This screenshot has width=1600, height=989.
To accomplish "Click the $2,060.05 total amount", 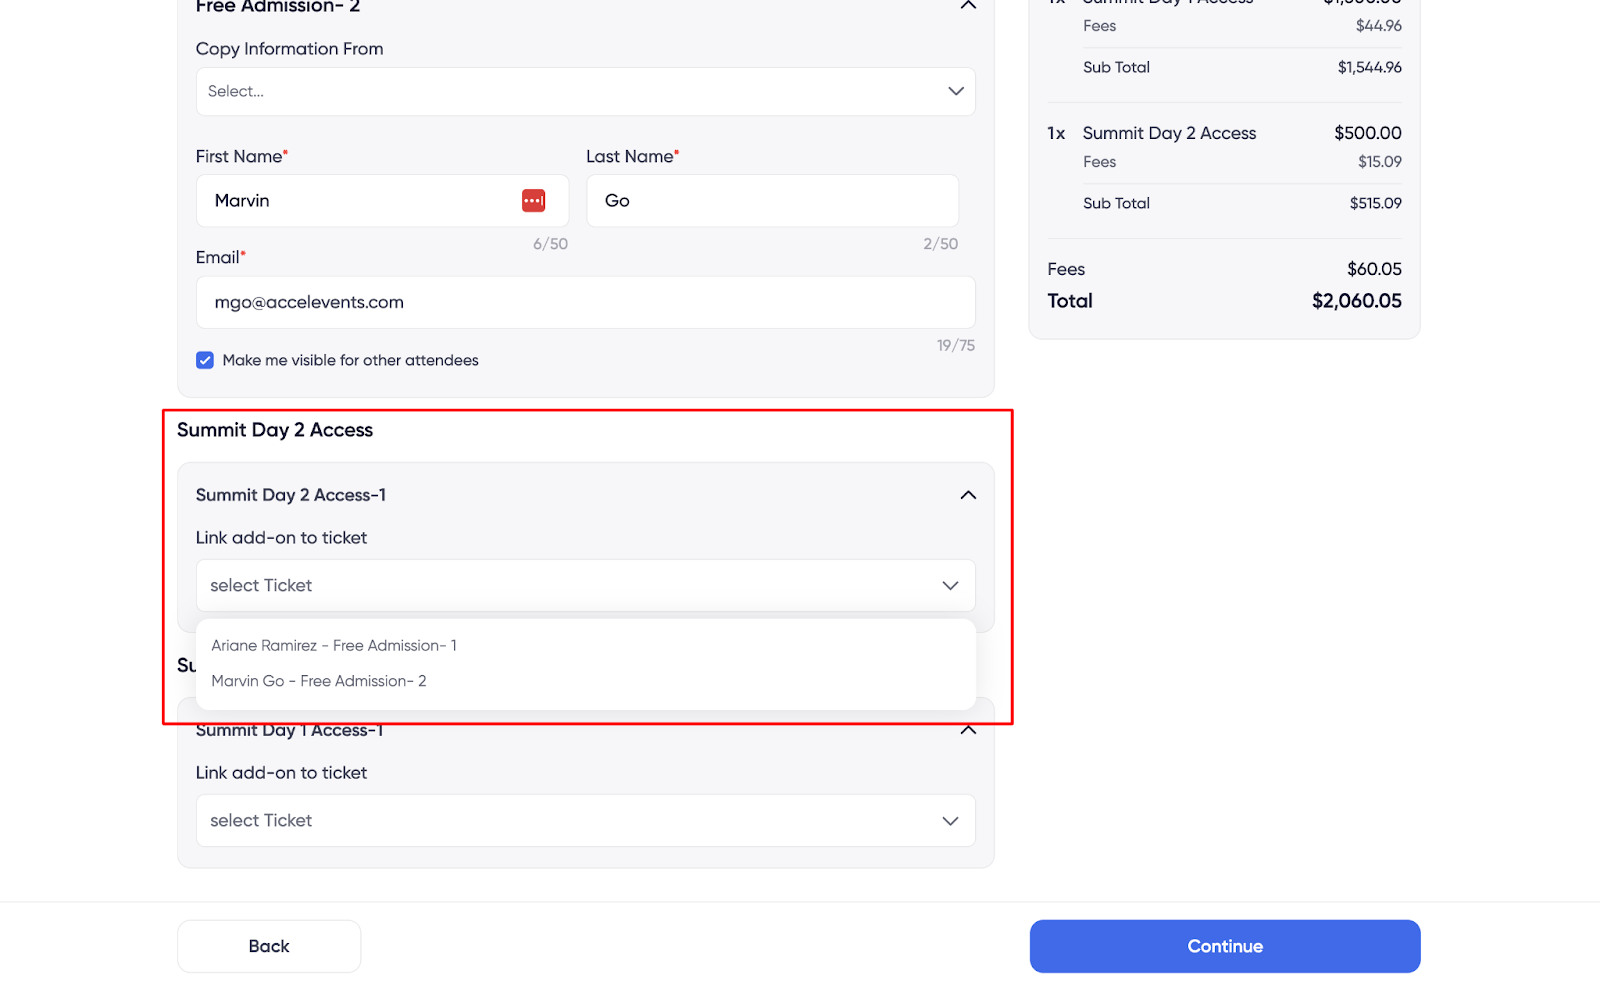I will 1357,301.
